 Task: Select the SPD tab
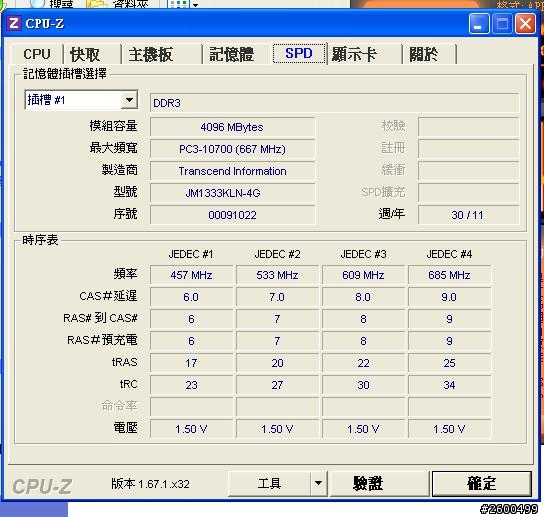pos(299,53)
